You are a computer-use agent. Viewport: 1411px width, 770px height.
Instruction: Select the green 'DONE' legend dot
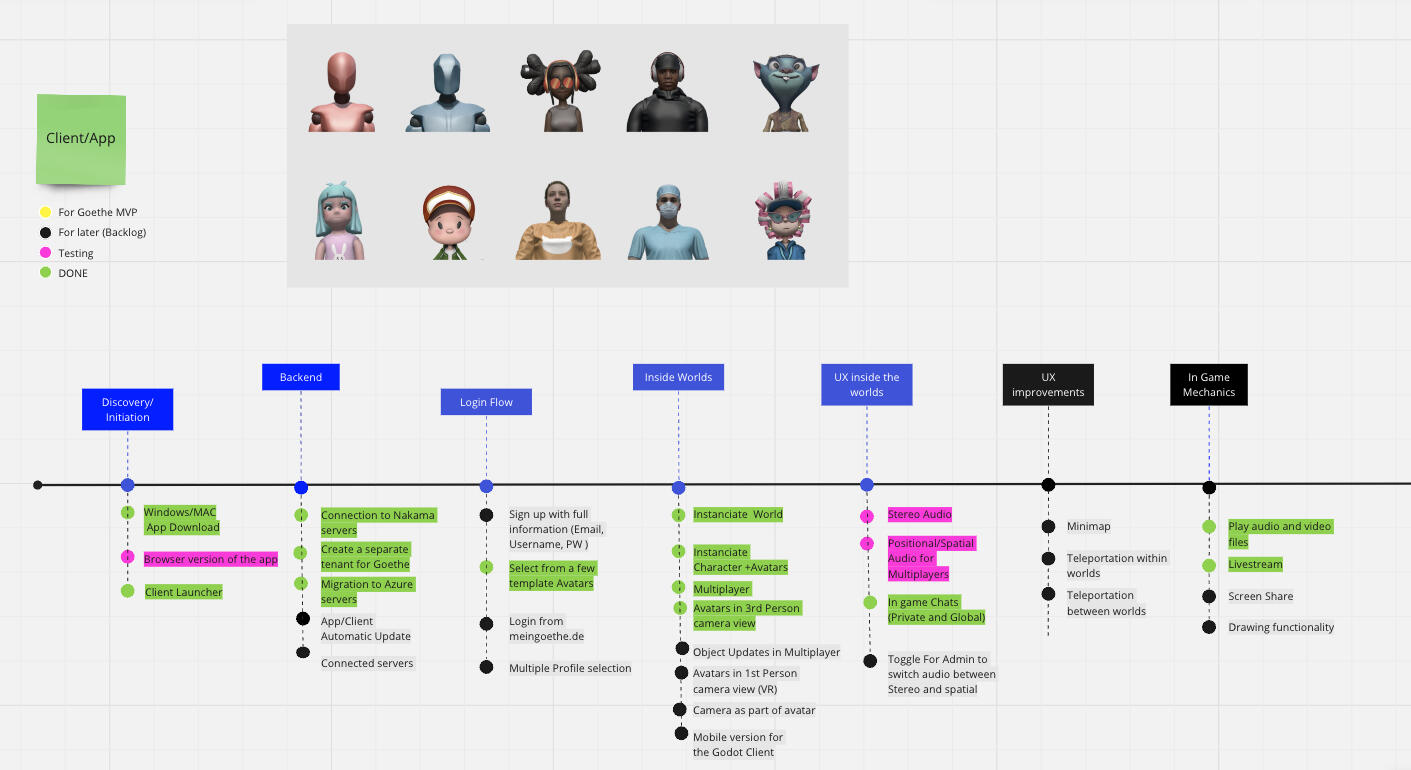pos(45,273)
